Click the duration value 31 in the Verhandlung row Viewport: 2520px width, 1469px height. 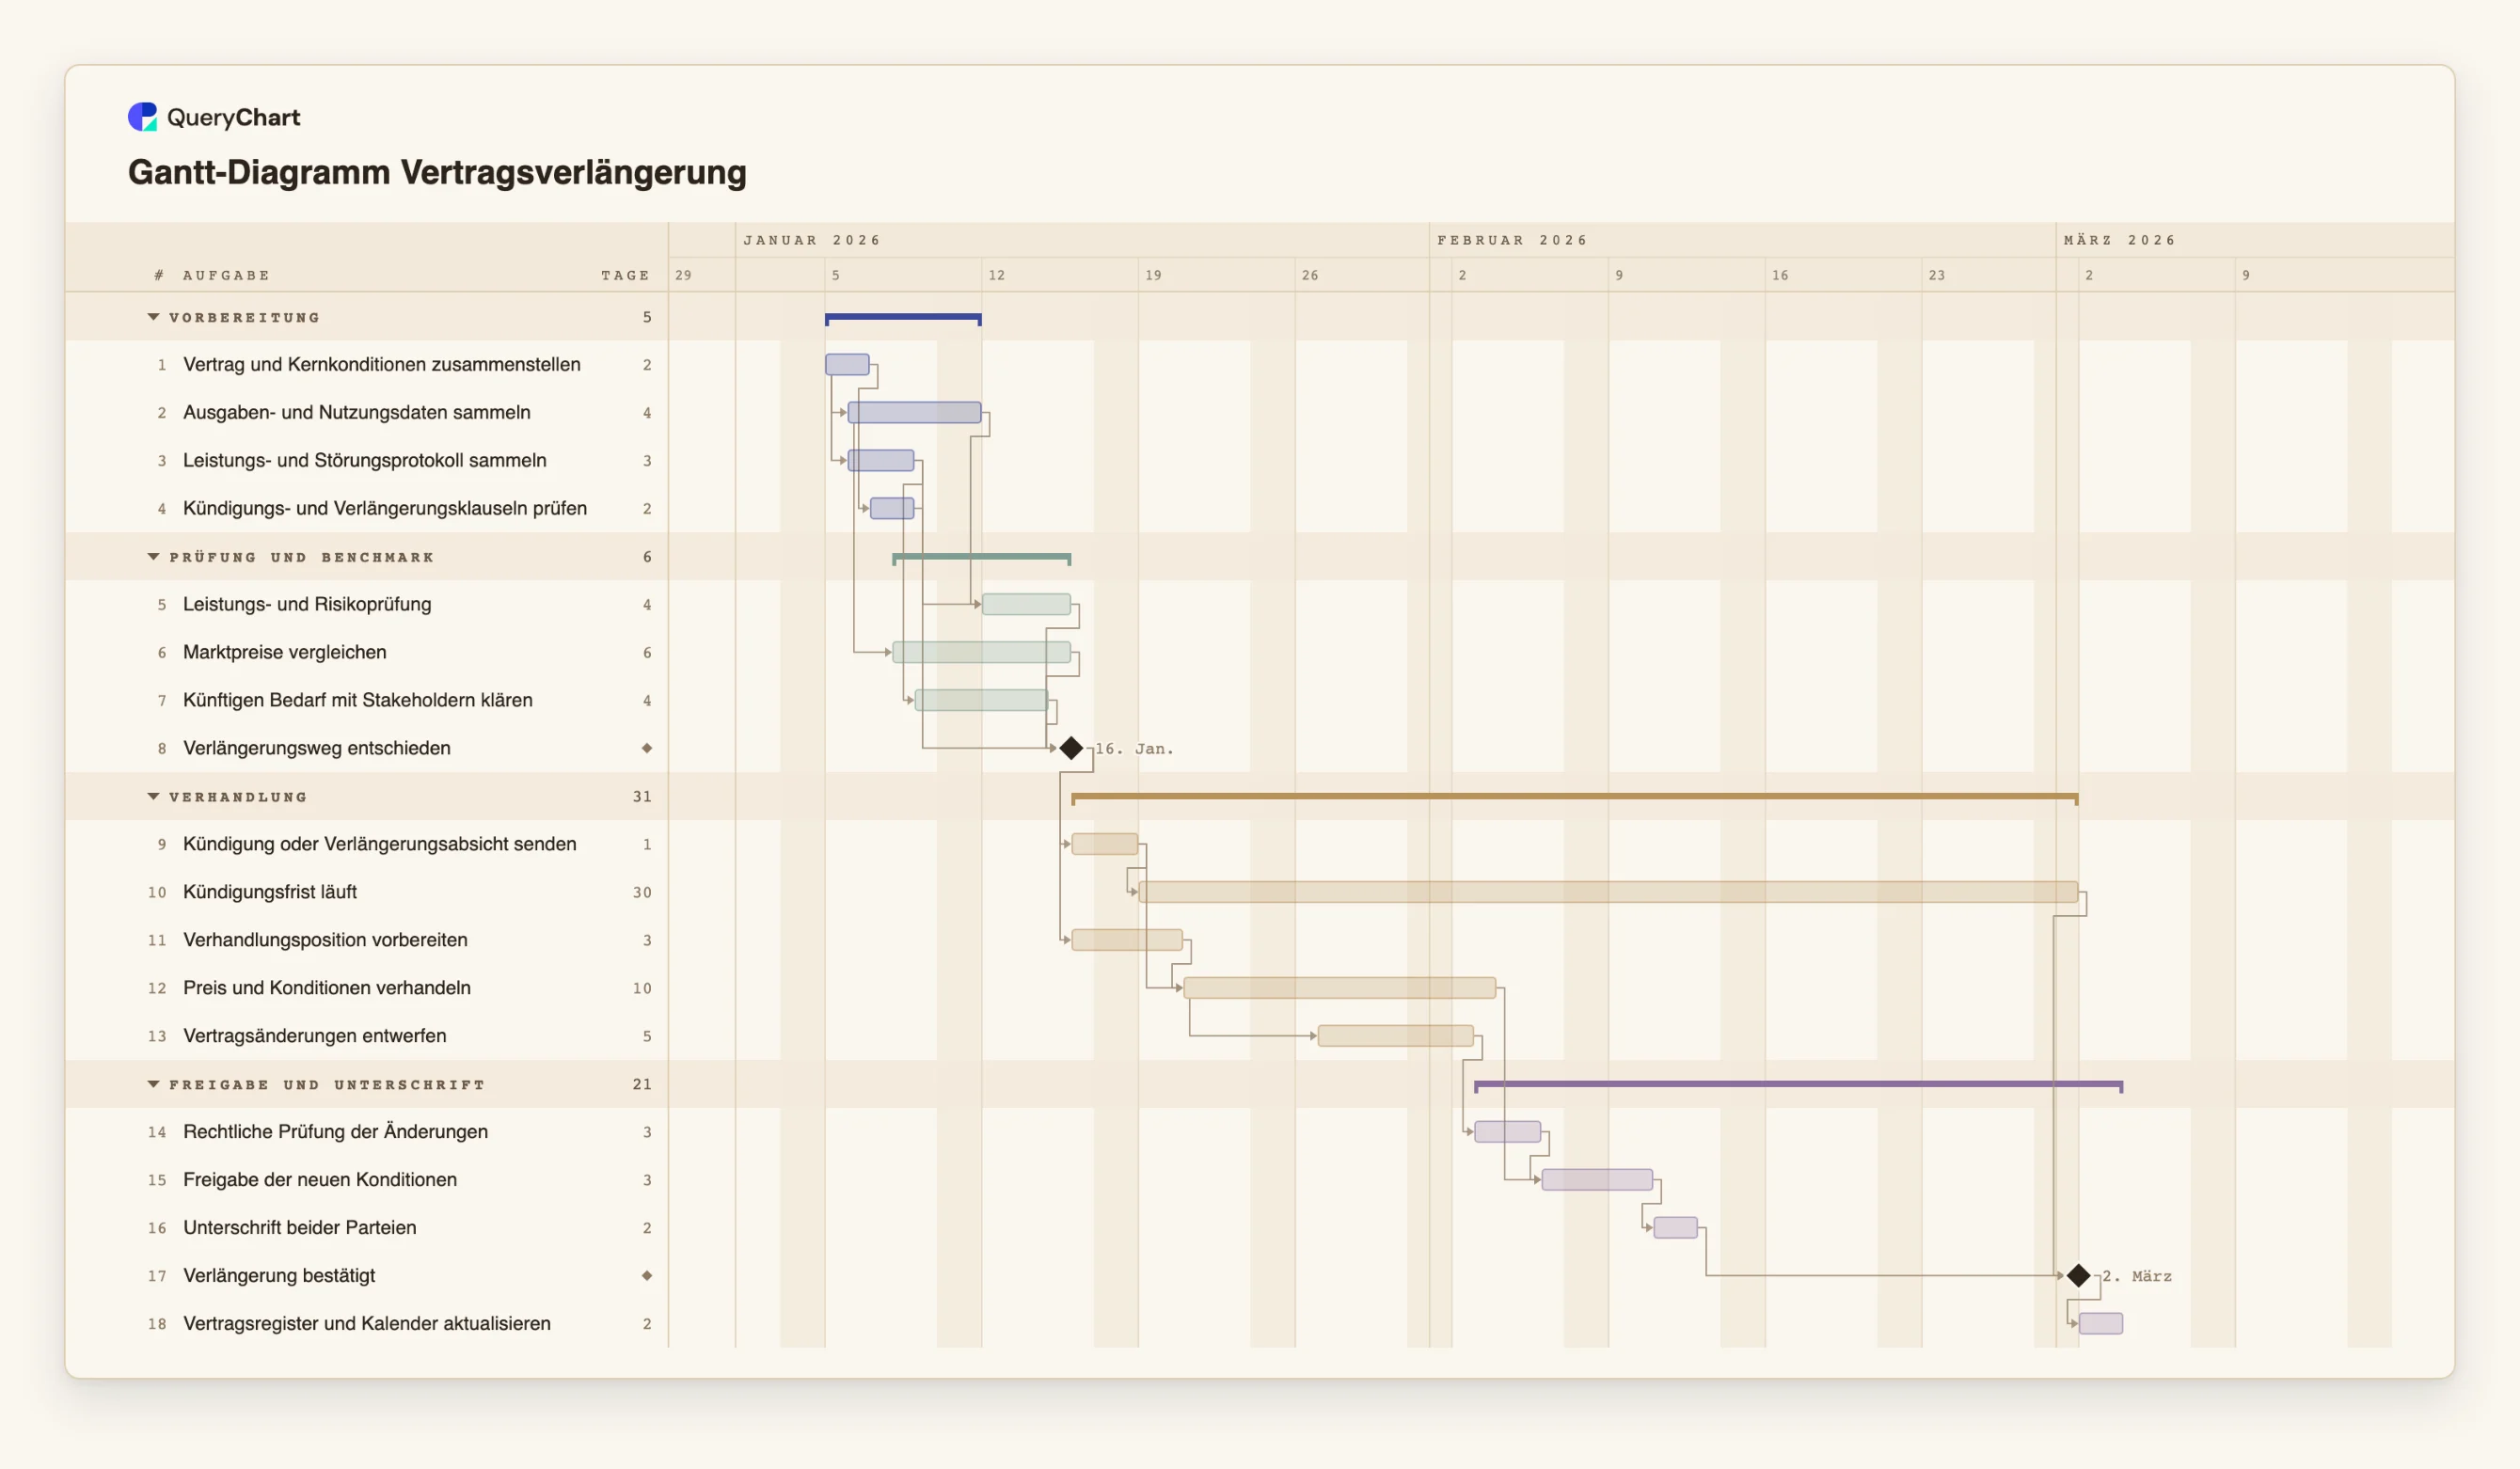tap(642, 797)
